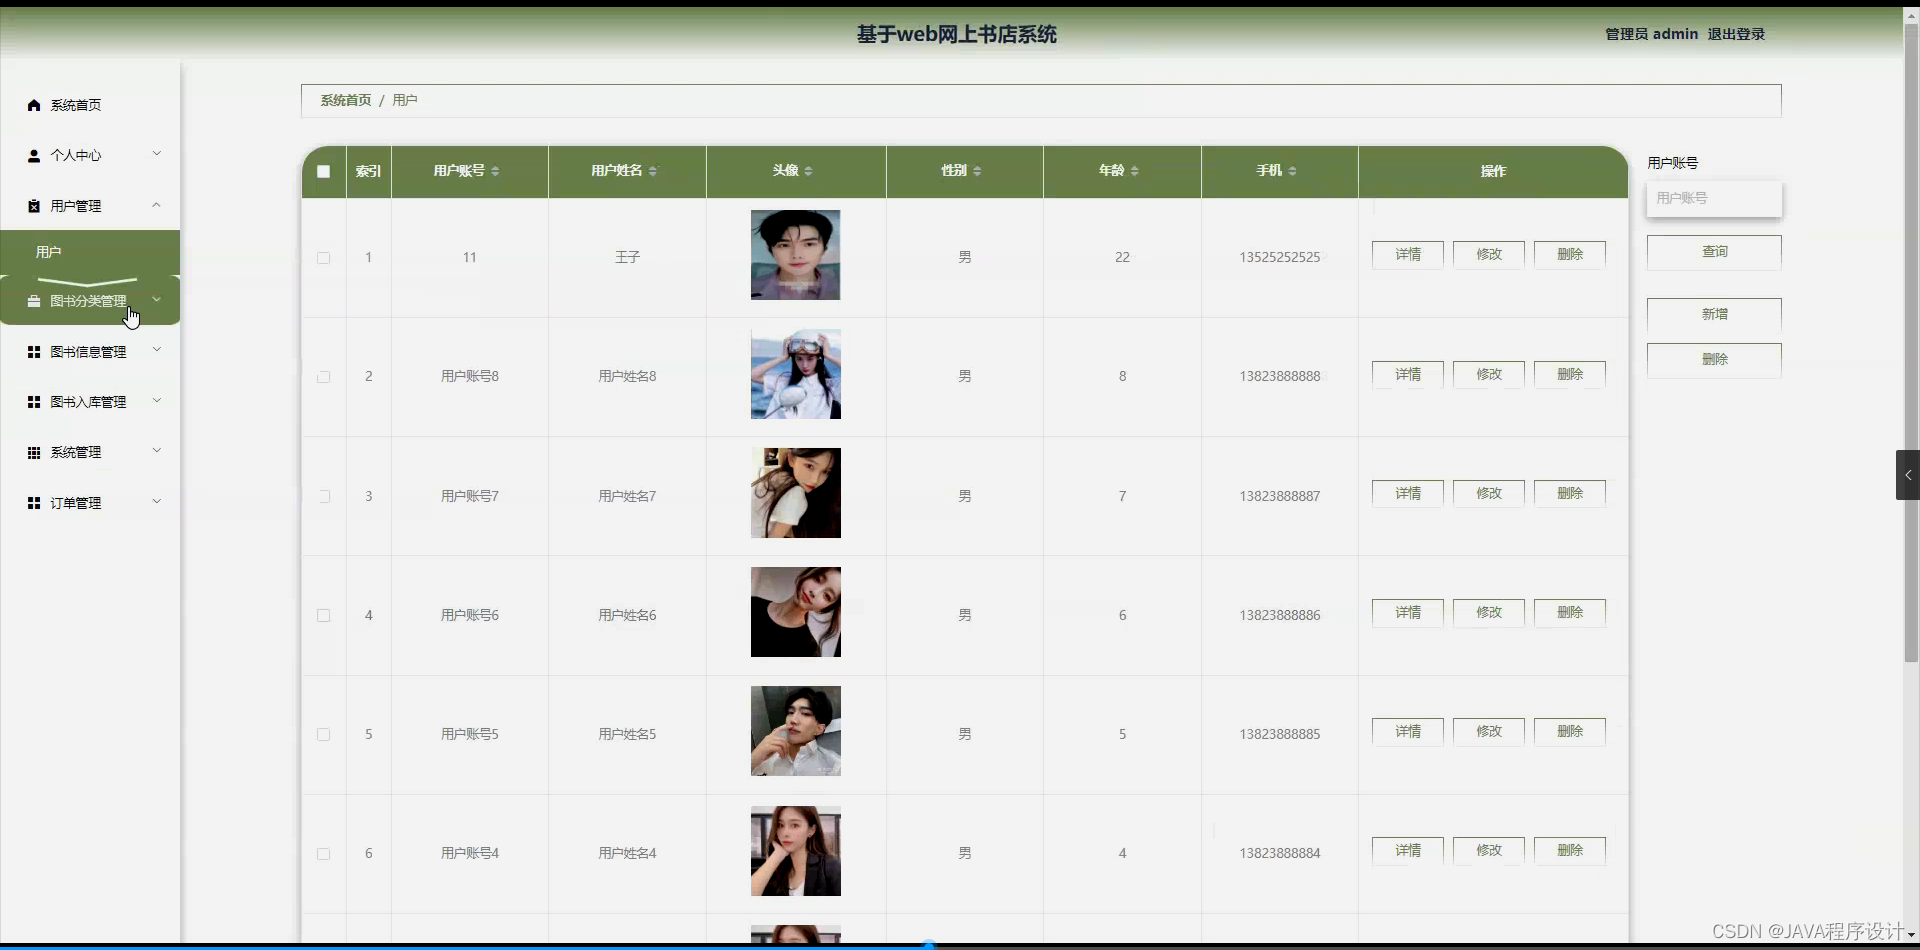Expand the 个人中心 chevron
Screen dimensions: 1920x950
point(157,154)
